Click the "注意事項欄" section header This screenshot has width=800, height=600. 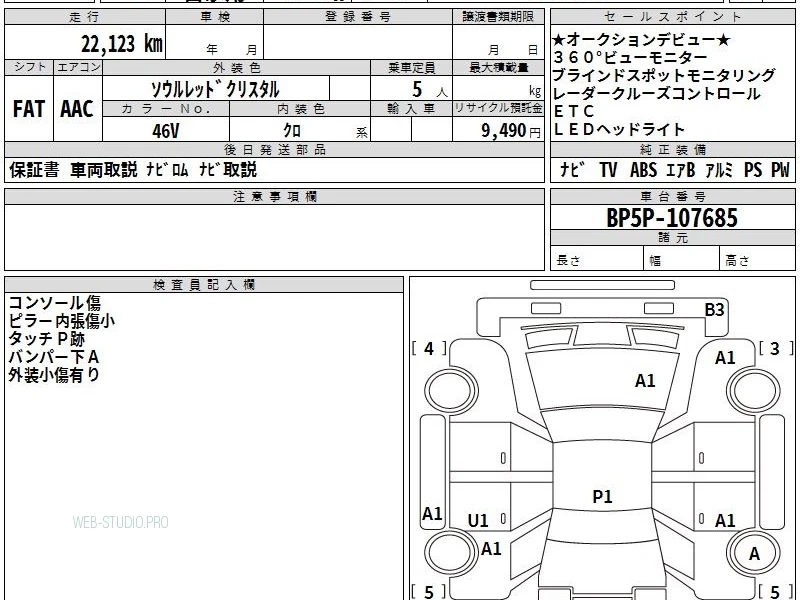coord(274,196)
